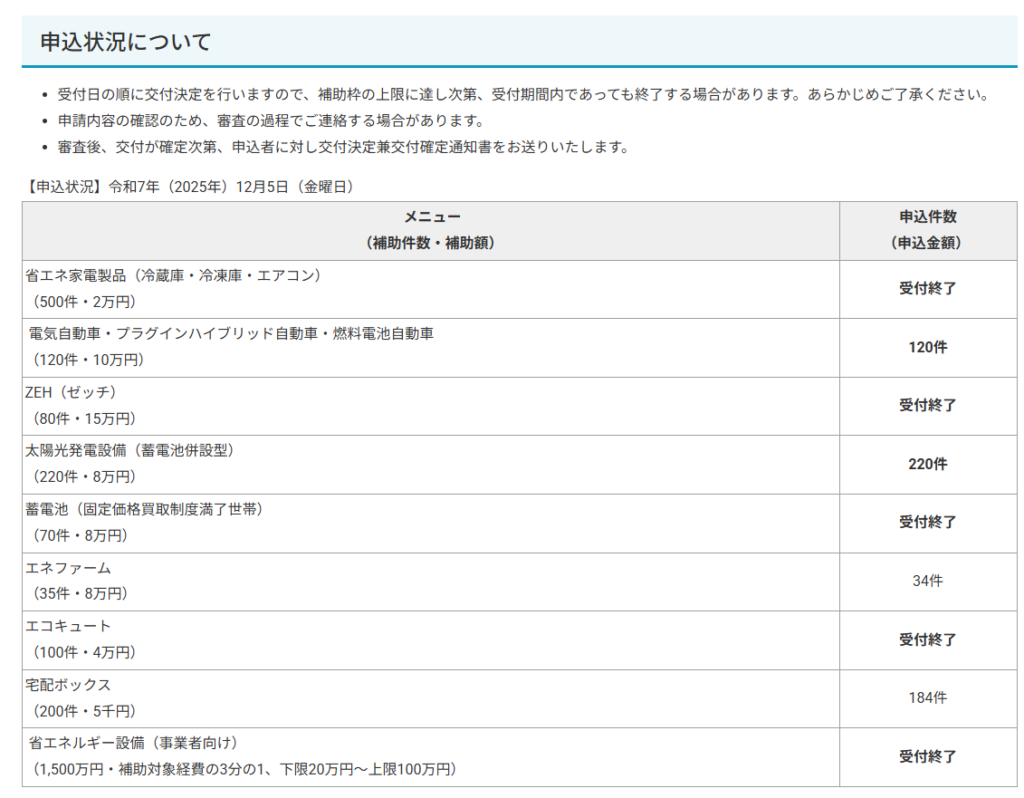Select the 太陽光発電設備（蓄電池併設型）entry
The height and width of the screenshot is (798, 1024).
click(130, 451)
